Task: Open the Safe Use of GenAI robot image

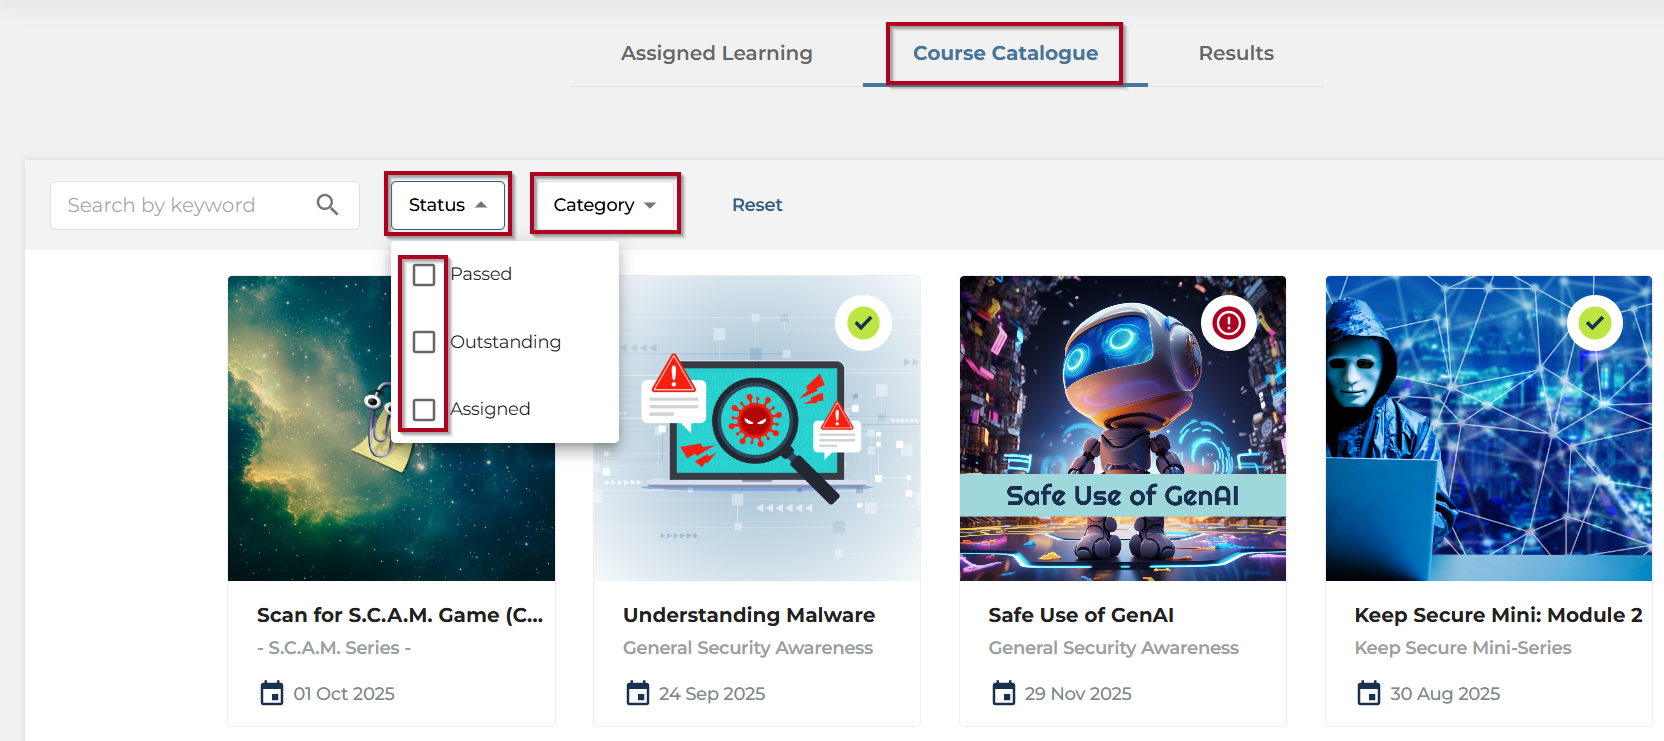Action: tap(1123, 428)
